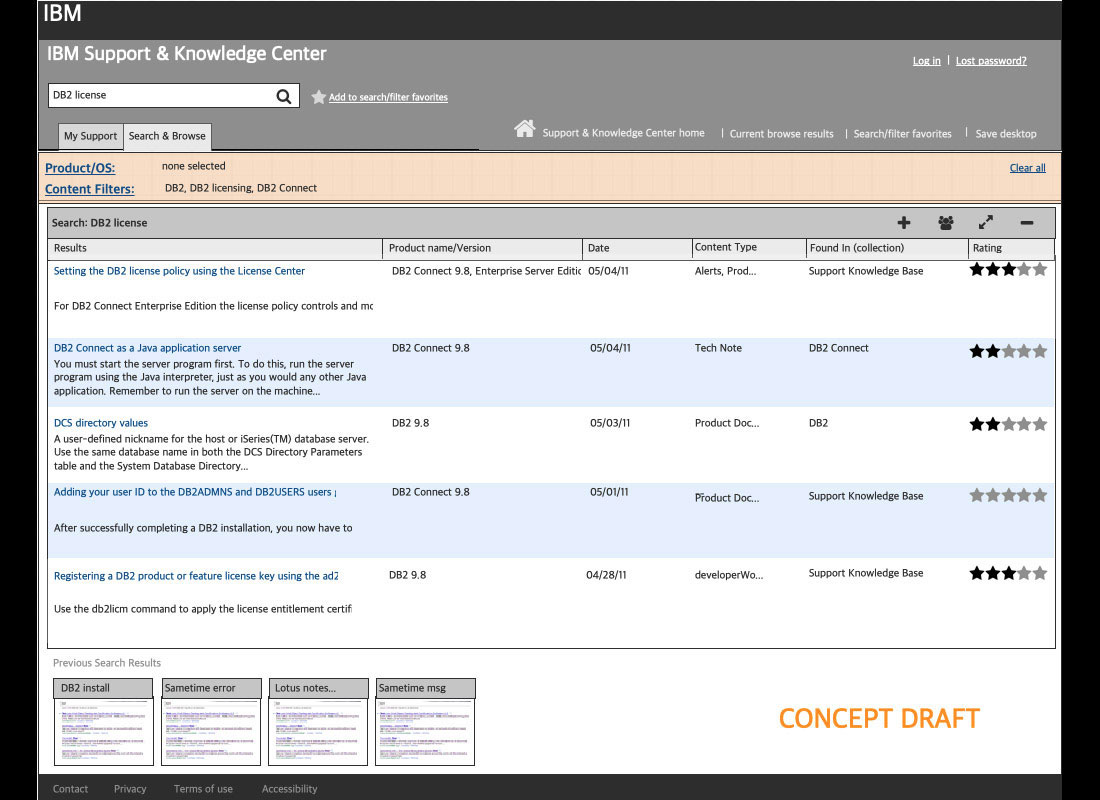
Task: Click the home icon in navigation
Action: 524,129
